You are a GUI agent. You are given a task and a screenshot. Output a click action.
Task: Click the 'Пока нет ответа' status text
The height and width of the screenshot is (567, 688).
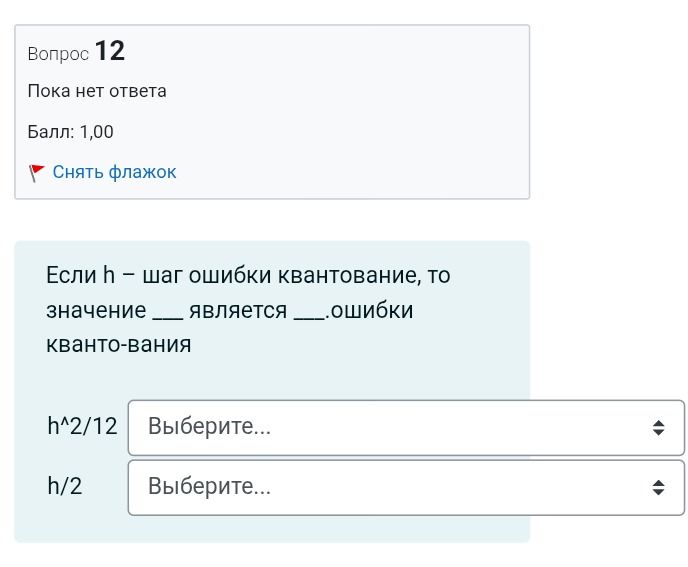coord(97,91)
